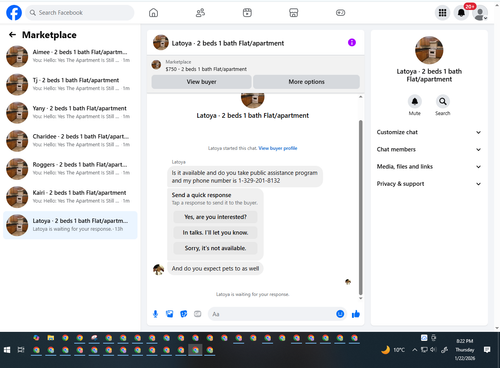Go back using Marketplace arrow
The height and width of the screenshot is (368, 500).
pos(12,35)
